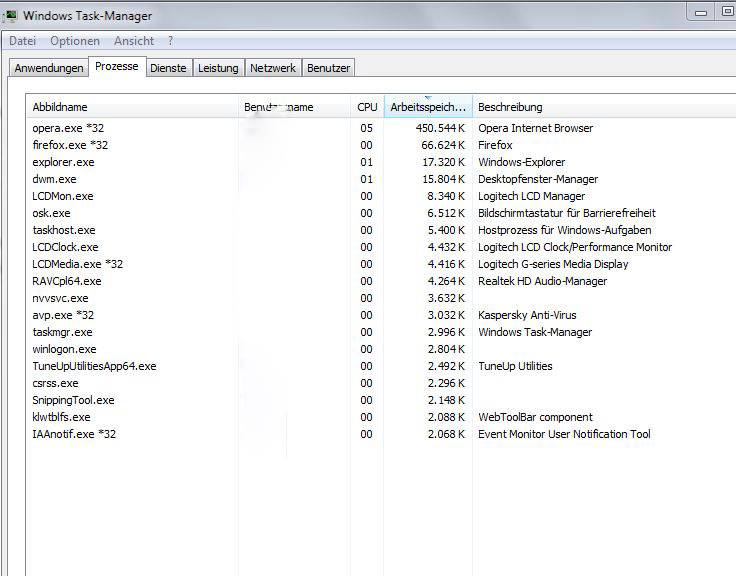Sort by the Benutzername column header
This screenshot has height=576, width=736.
[x=294, y=107]
